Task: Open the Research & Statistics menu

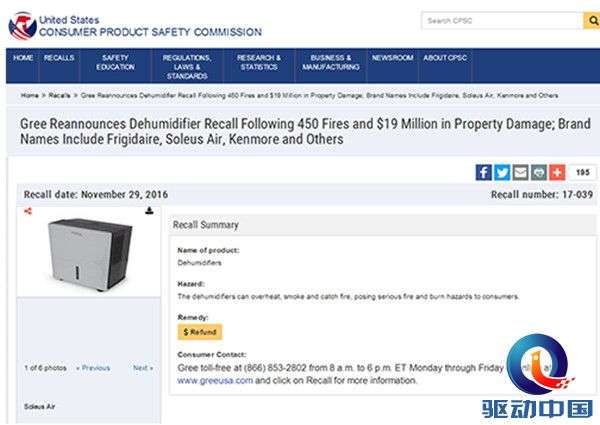Action: 259,62
